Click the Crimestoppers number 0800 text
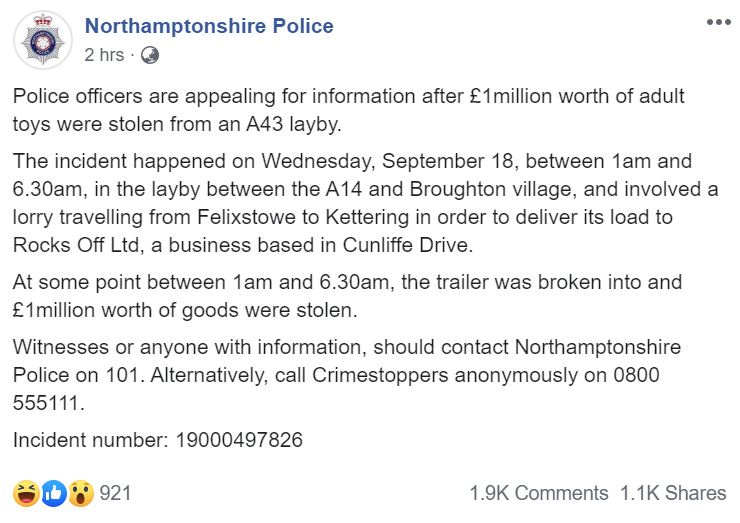The height and width of the screenshot is (523, 740). (636, 375)
